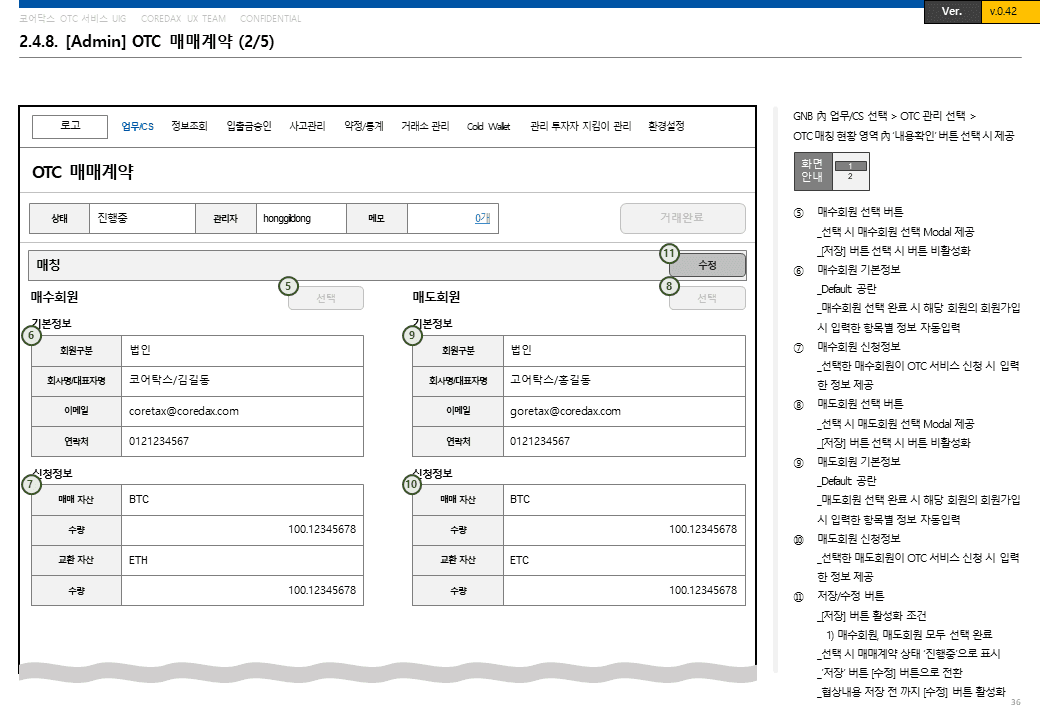
Task: Click the 매수회원 선택 button
Action: [x=326, y=298]
